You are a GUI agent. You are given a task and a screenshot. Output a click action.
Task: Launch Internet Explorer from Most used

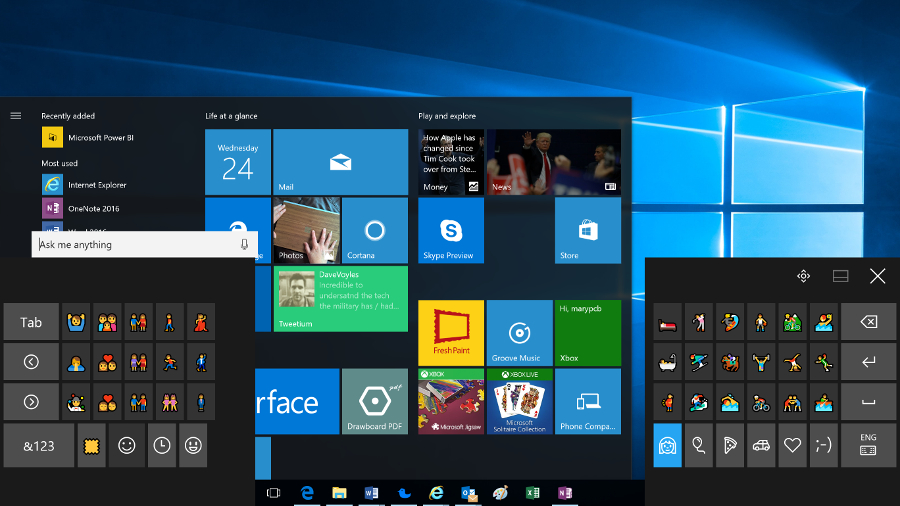coord(84,185)
